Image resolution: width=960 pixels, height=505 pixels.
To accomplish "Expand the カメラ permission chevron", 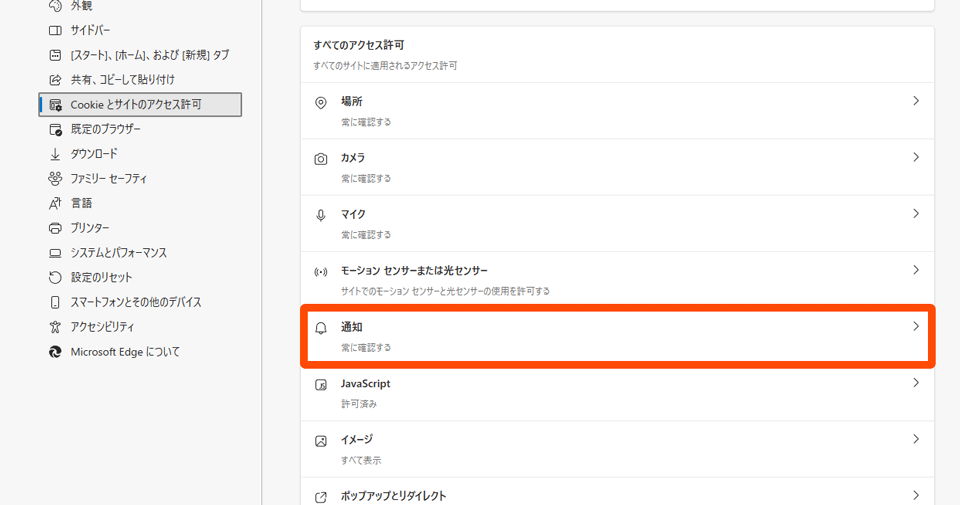I will pyautogui.click(x=915, y=158).
